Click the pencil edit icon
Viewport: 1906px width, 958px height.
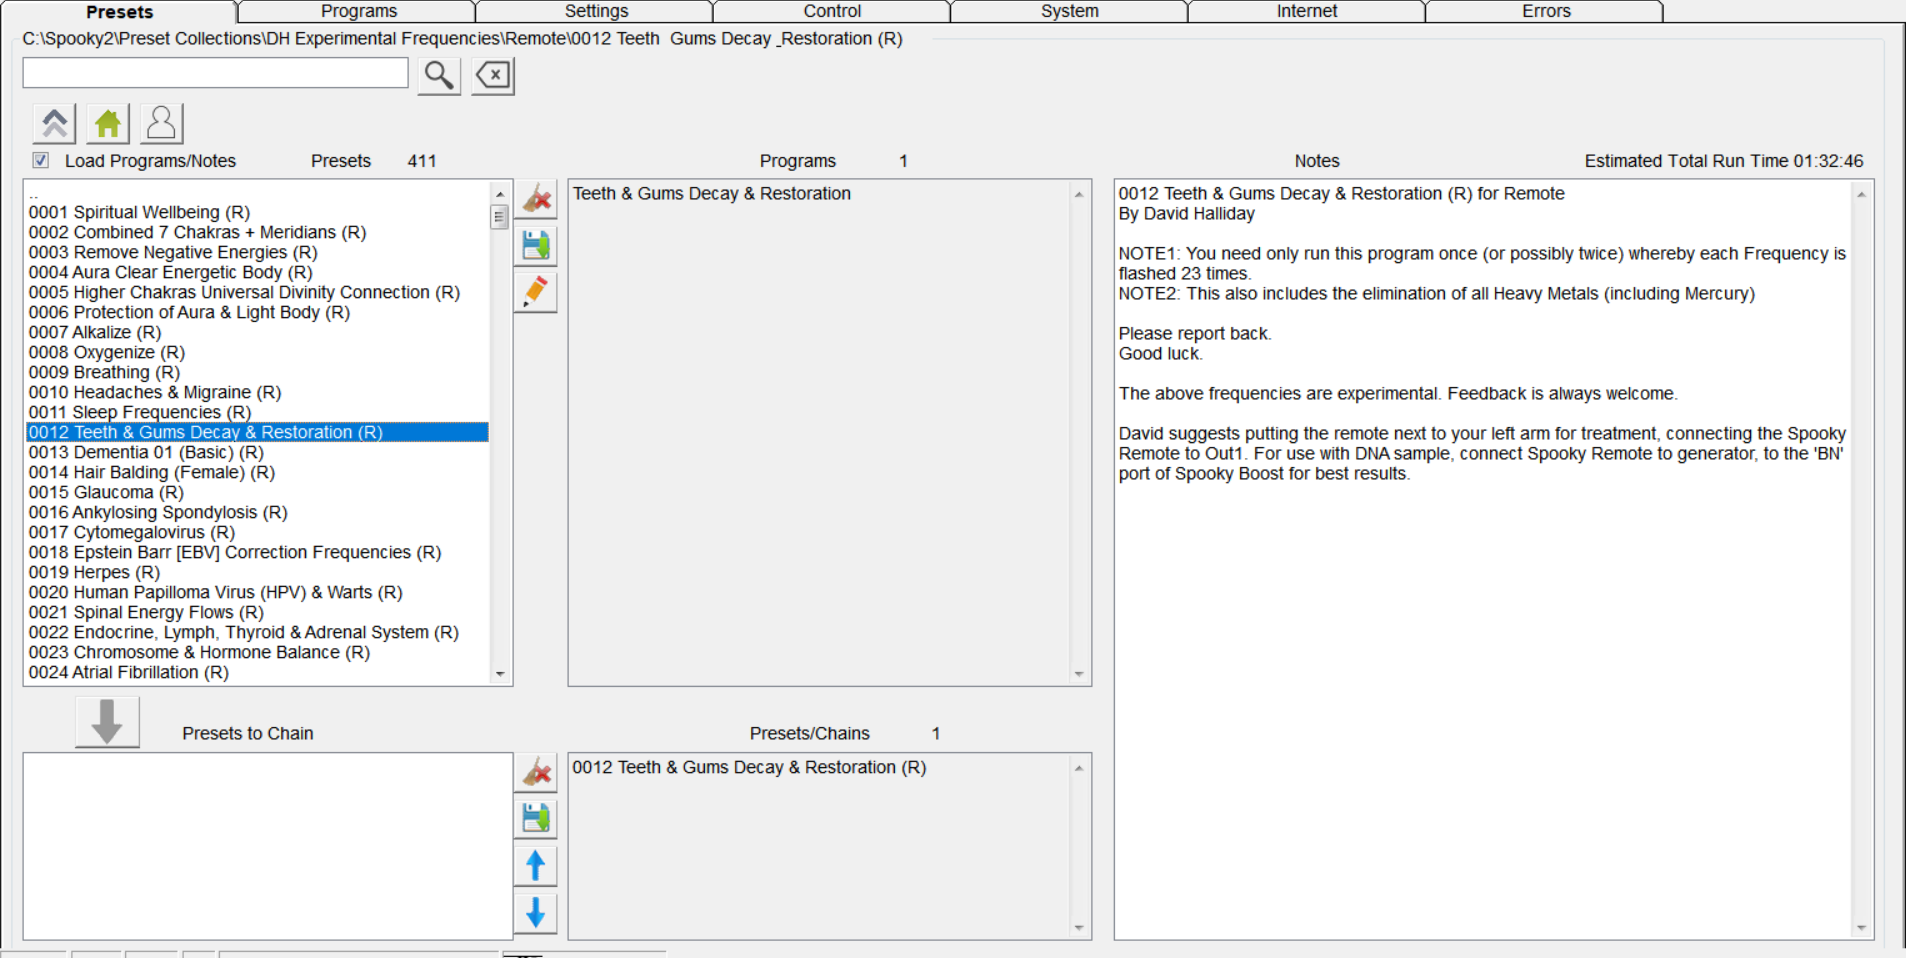point(536,292)
